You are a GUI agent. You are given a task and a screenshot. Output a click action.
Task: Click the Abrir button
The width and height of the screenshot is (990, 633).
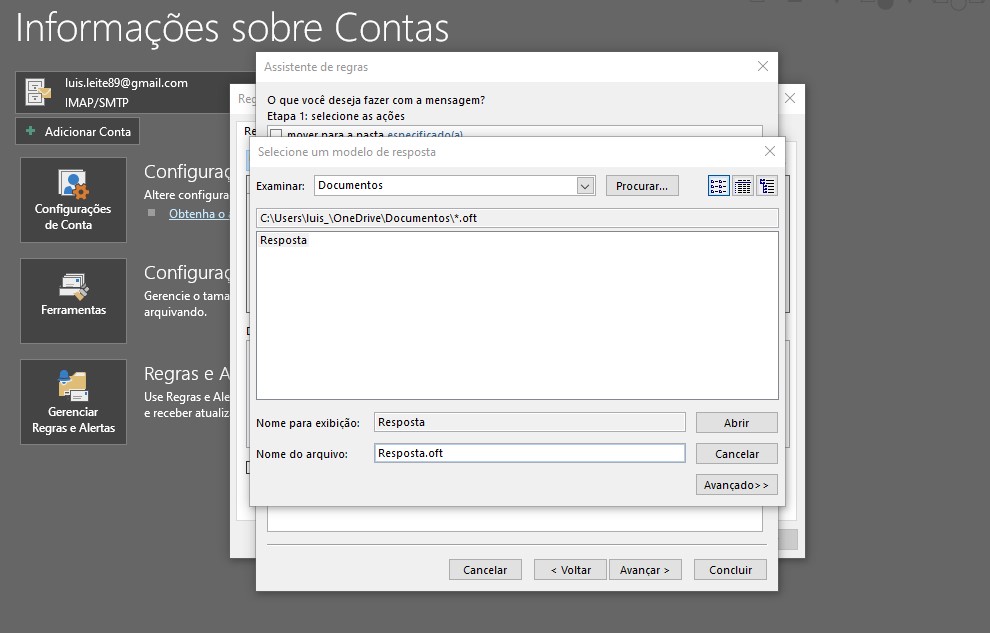pos(736,423)
